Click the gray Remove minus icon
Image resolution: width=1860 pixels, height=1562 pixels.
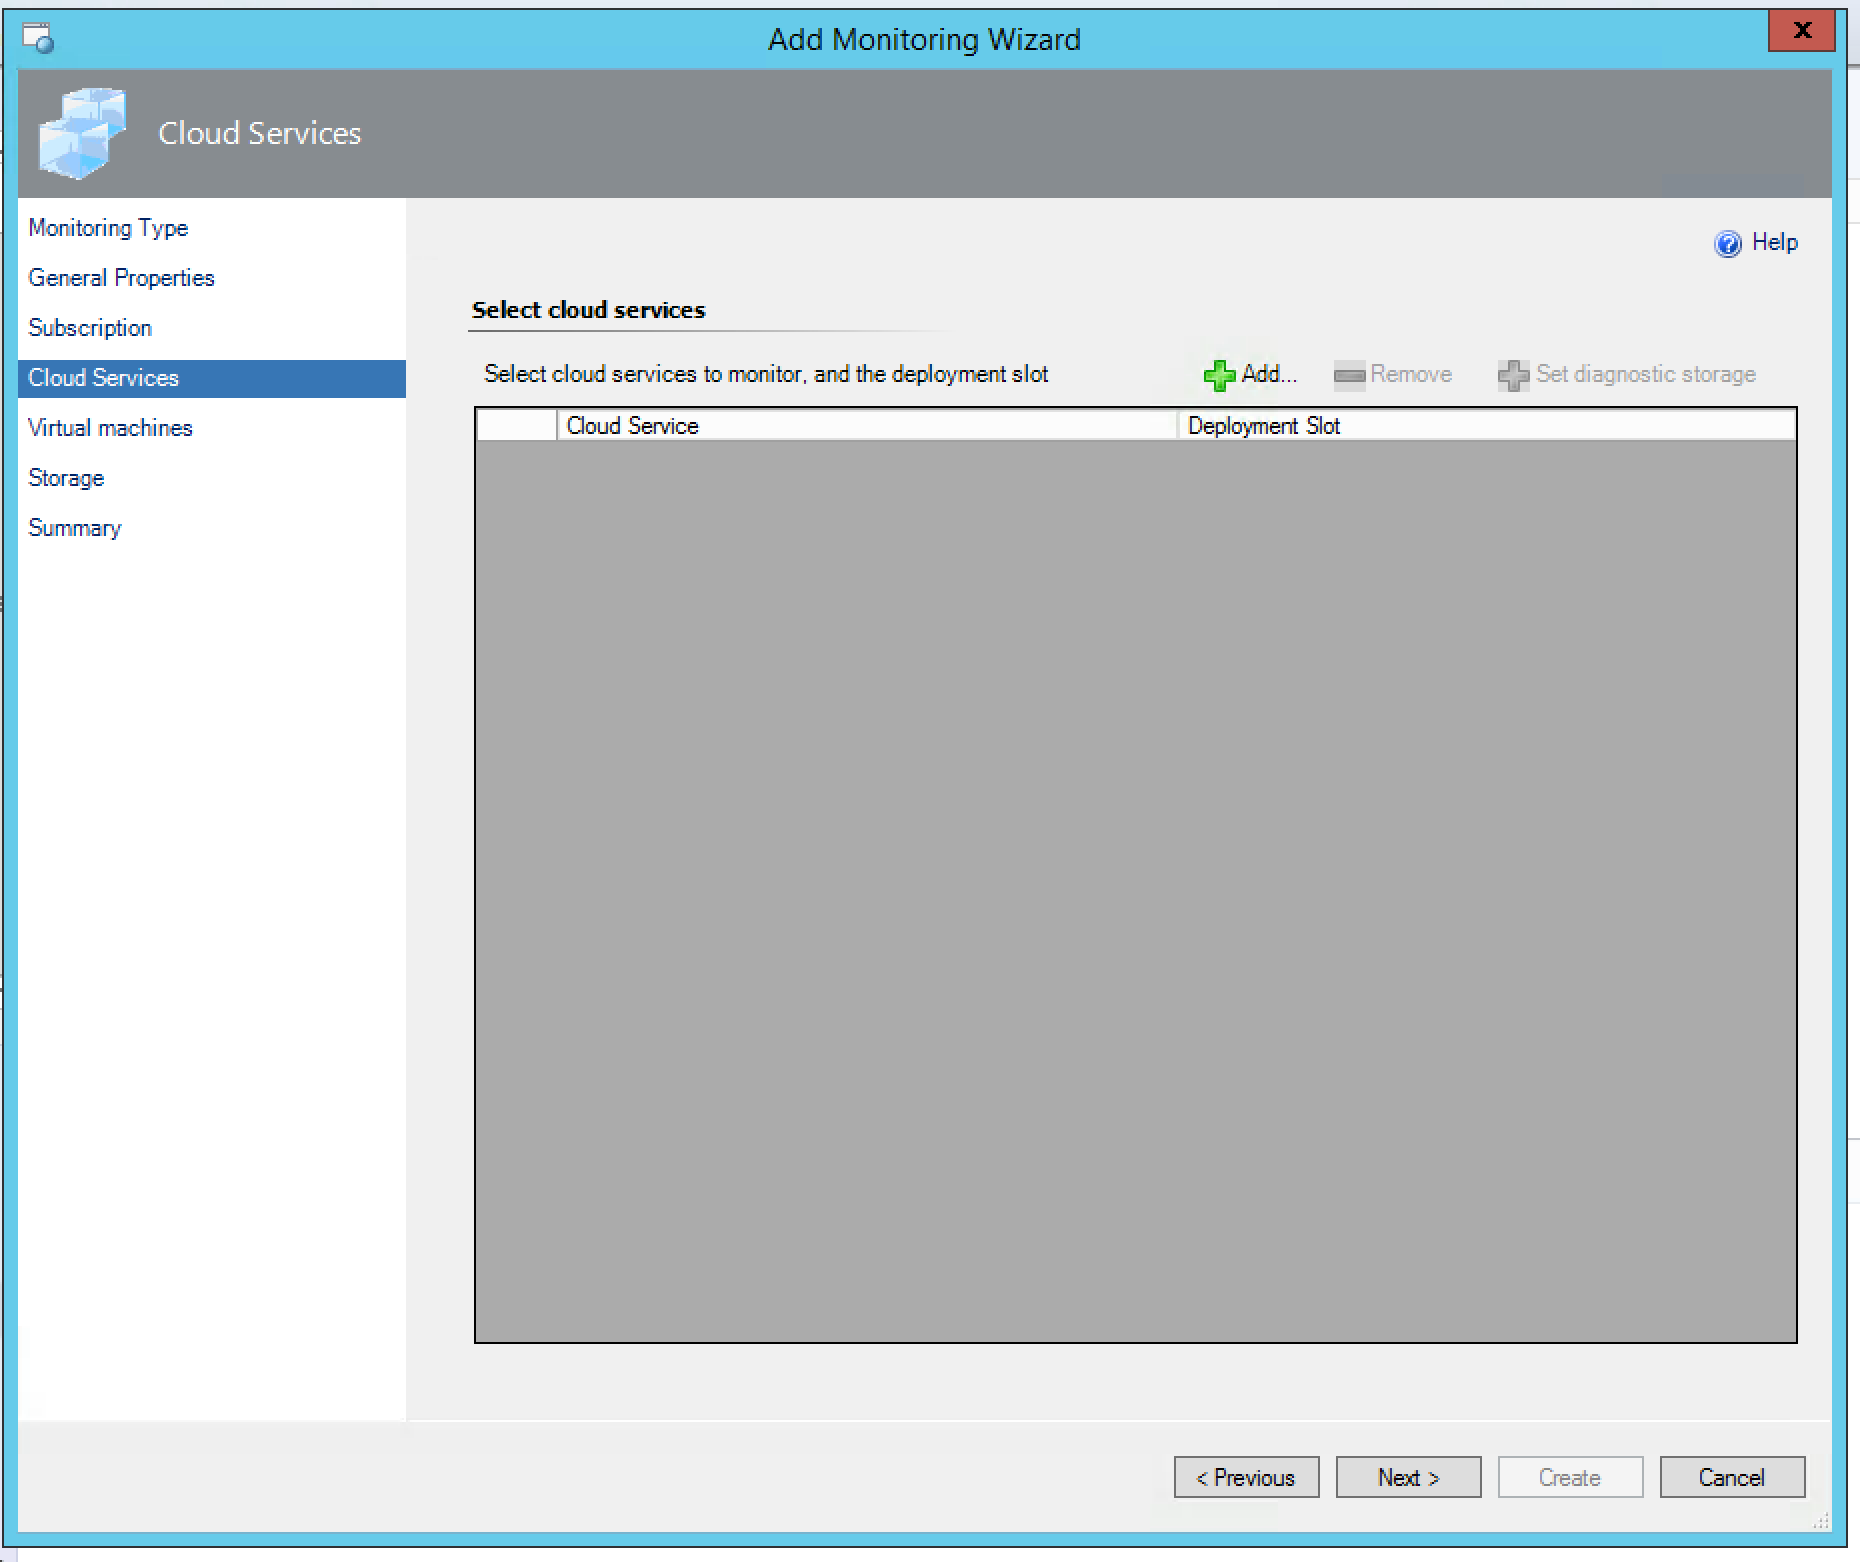(x=1349, y=375)
